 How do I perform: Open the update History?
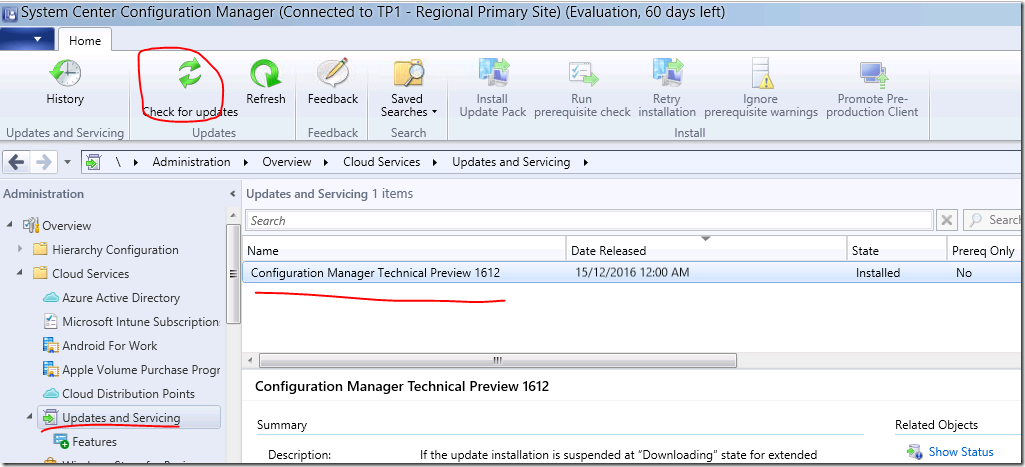click(65, 82)
